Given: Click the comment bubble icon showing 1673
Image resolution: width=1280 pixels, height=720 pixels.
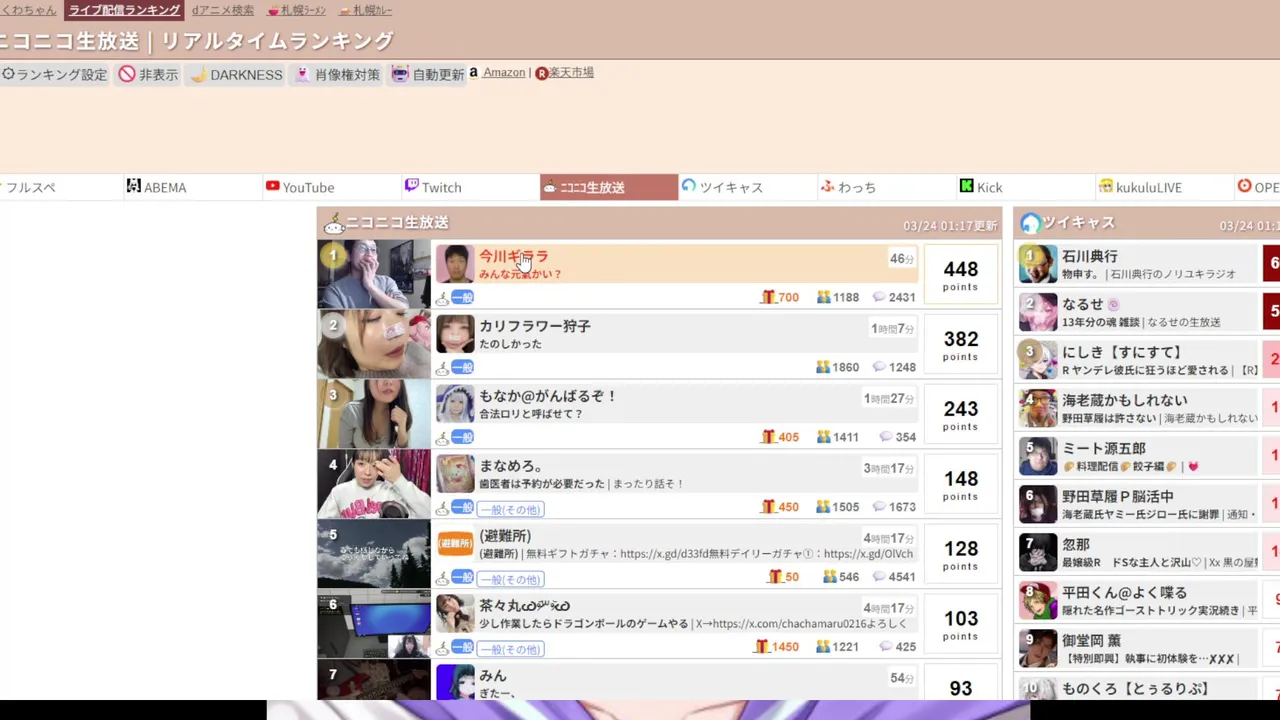Looking at the screenshot, I should click(x=879, y=507).
